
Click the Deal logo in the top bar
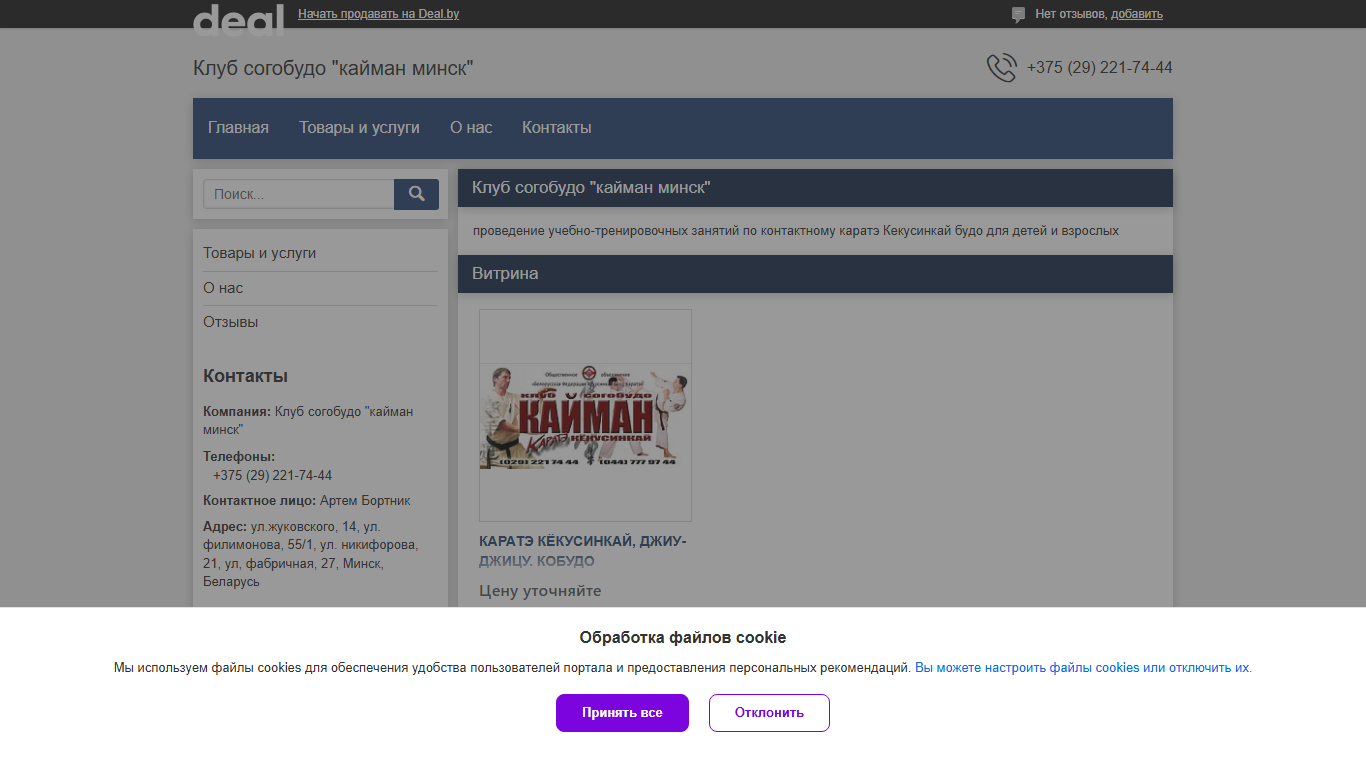click(238, 20)
